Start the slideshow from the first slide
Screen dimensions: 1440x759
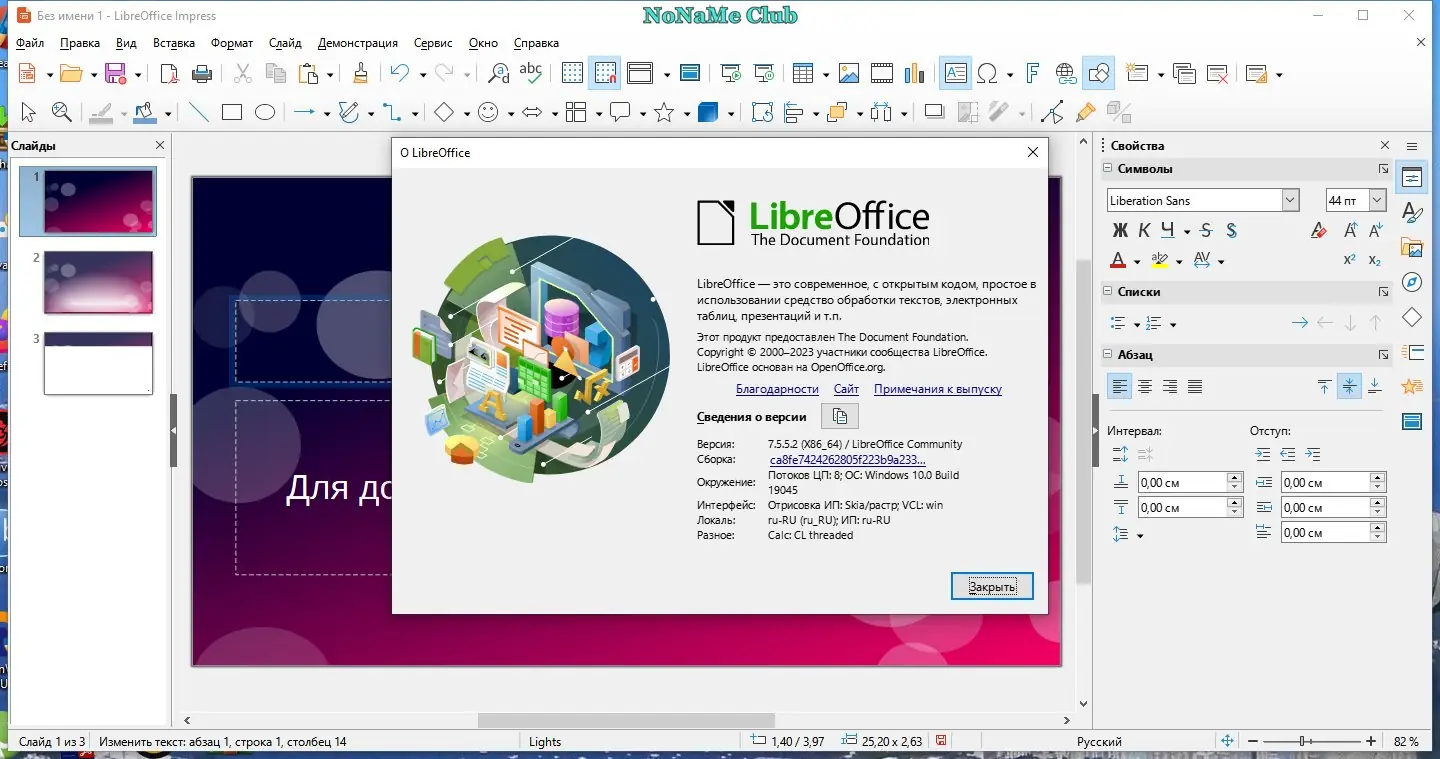(732, 73)
